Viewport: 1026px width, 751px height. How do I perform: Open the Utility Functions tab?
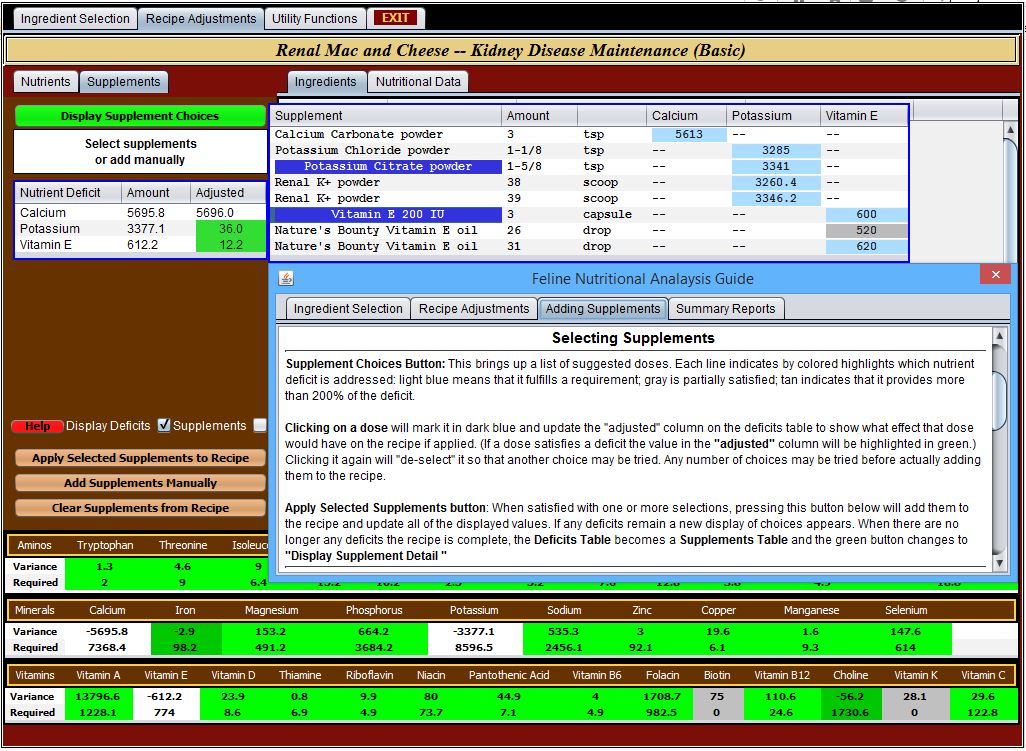pos(314,18)
